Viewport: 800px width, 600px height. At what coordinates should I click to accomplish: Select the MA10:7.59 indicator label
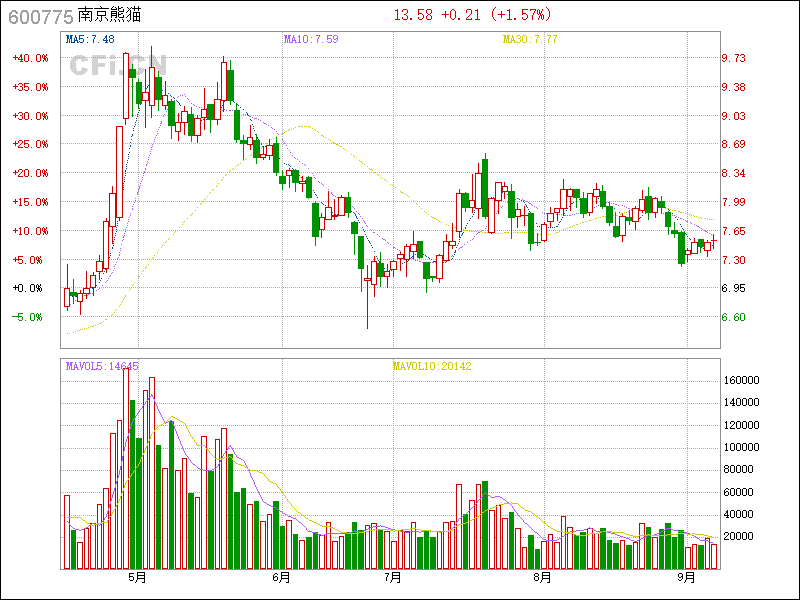point(311,39)
